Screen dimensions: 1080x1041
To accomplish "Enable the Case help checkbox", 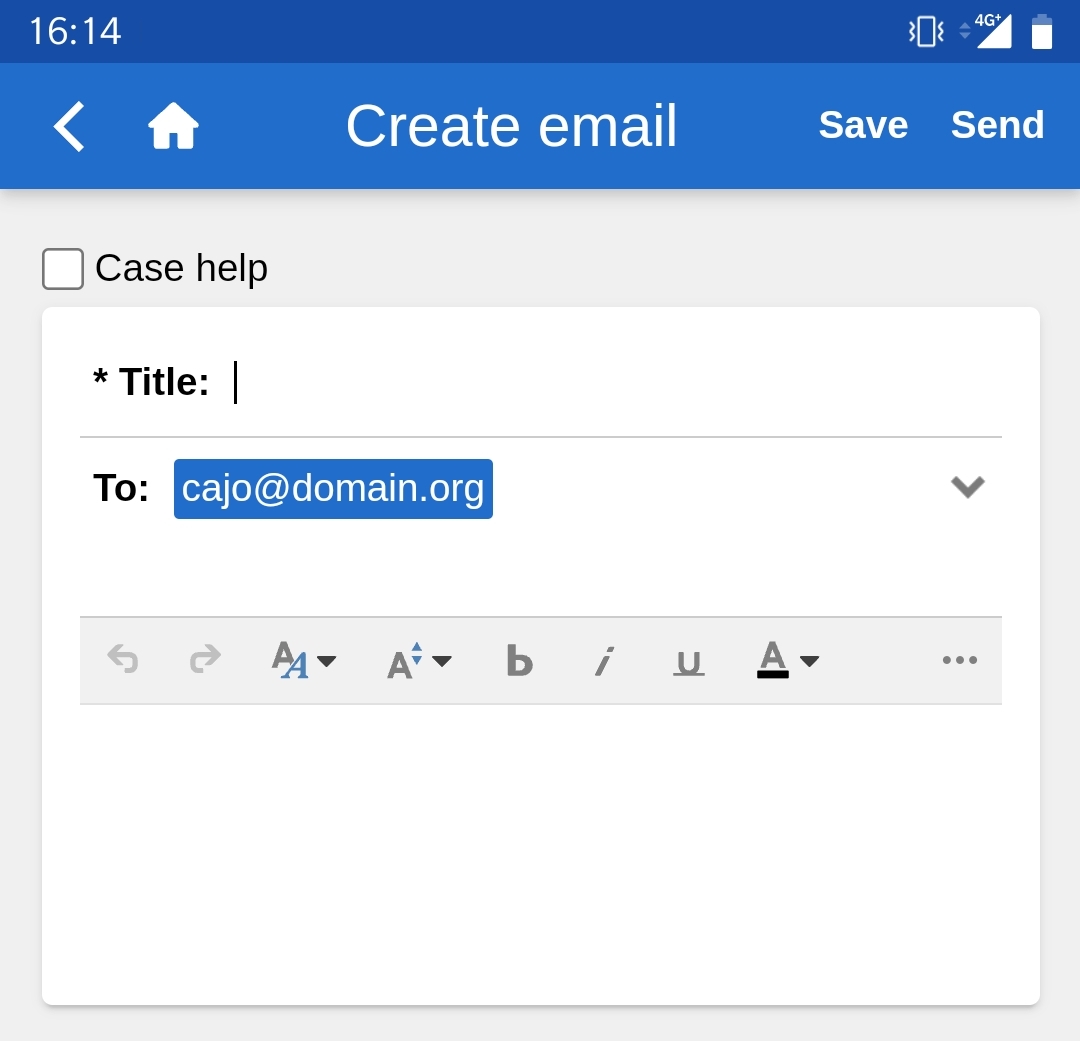I will tap(63, 269).
